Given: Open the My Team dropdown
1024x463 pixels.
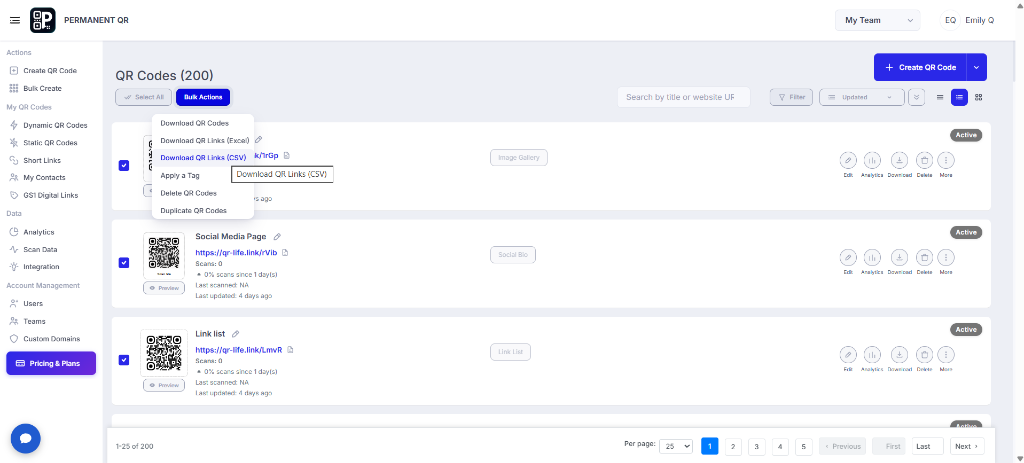Looking at the screenshot, I should [x=877, y=20].
